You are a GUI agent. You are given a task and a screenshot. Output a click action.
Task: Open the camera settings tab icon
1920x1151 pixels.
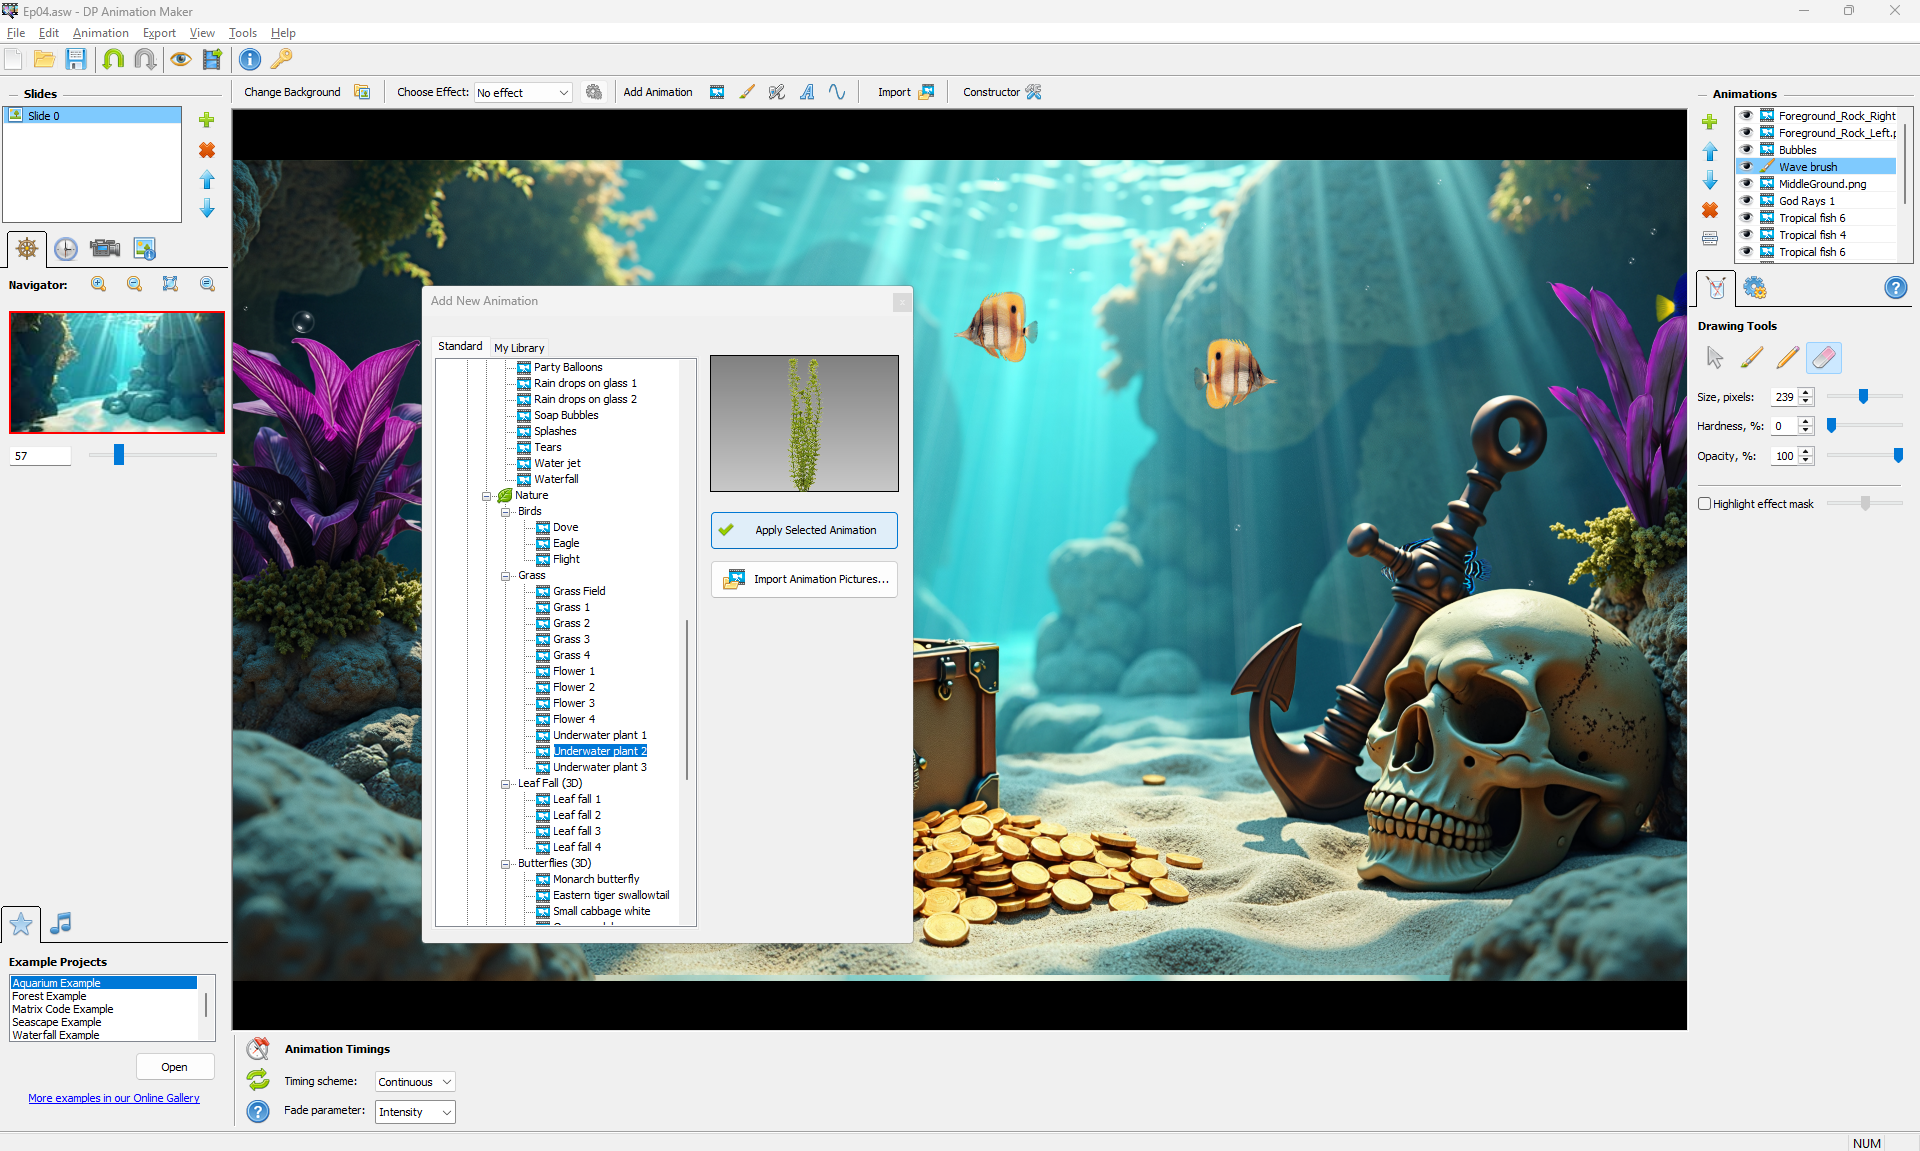[105, 249]
